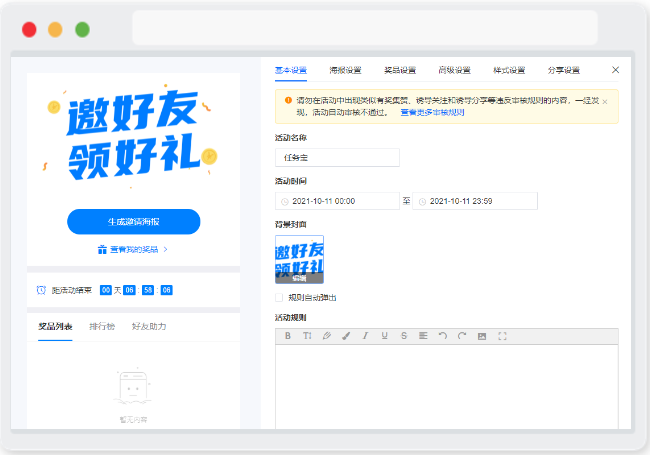Toggle italic formatting in the editor
The width and height of the screenshot is (650, 455).
pos(365,336)
